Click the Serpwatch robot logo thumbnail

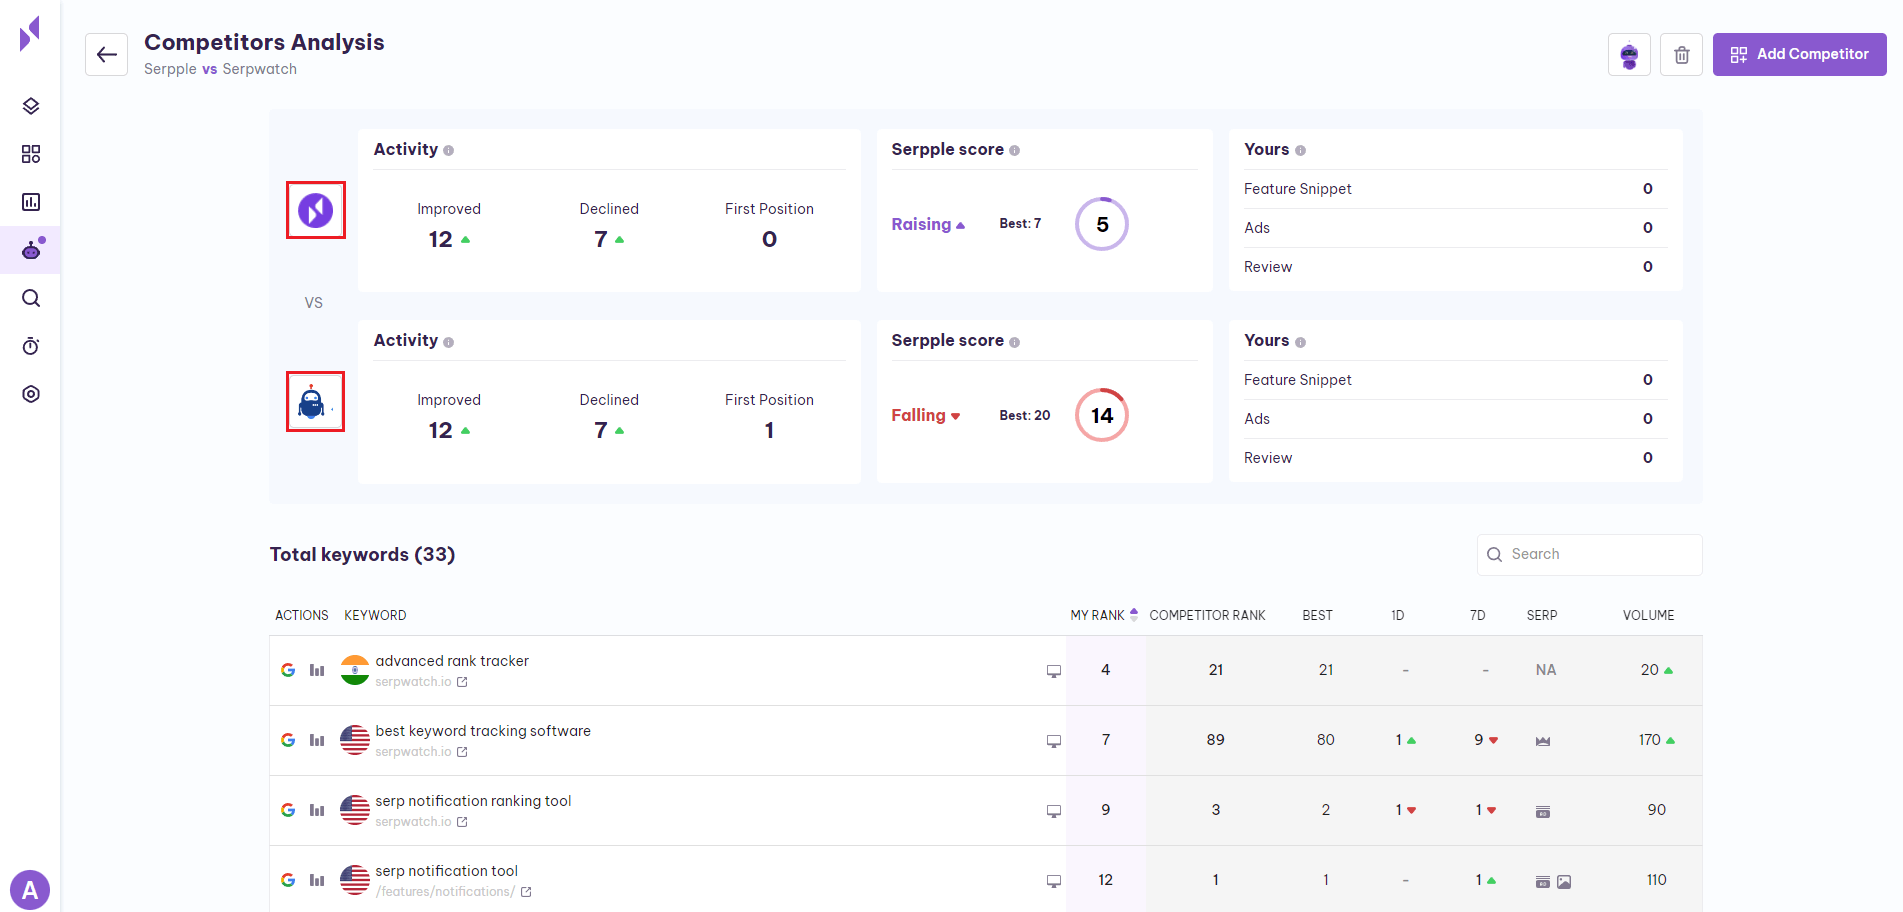click(316, 402)
